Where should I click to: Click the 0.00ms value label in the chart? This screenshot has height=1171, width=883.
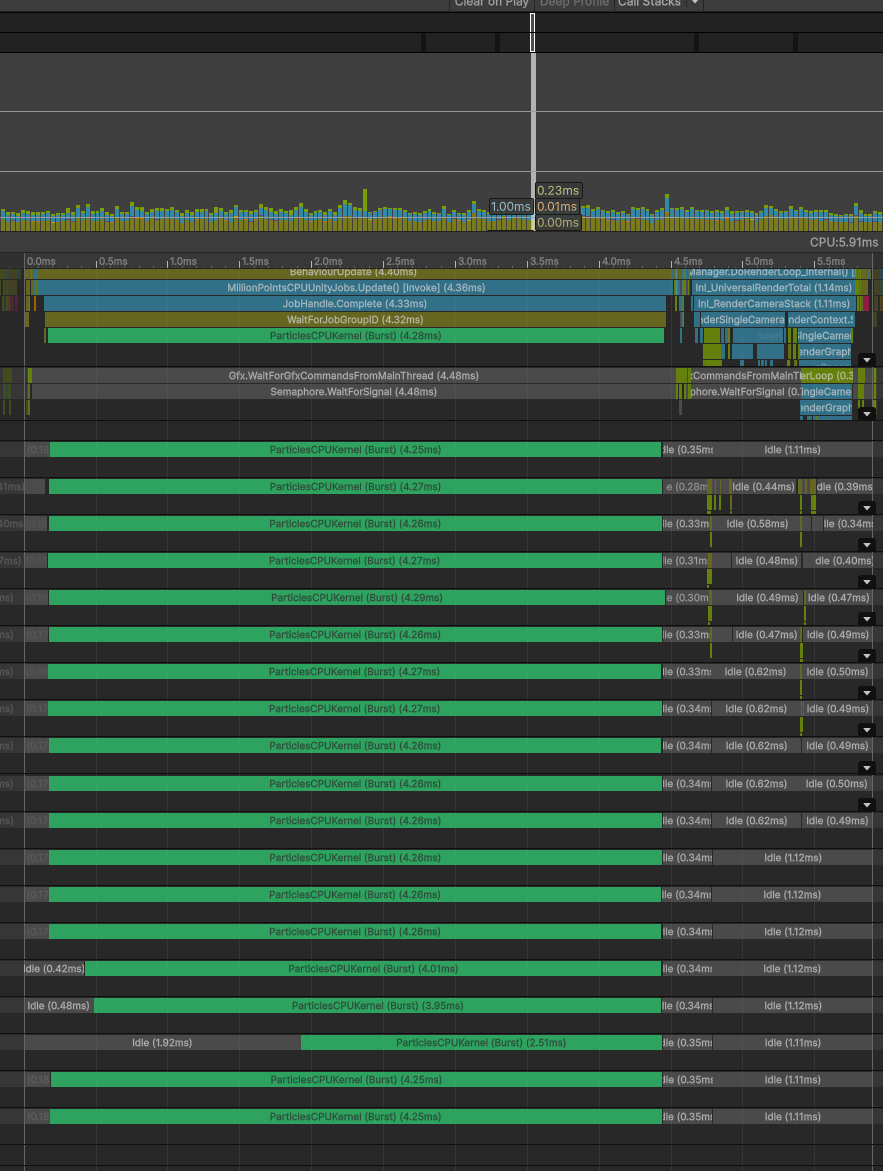[558, 223]
